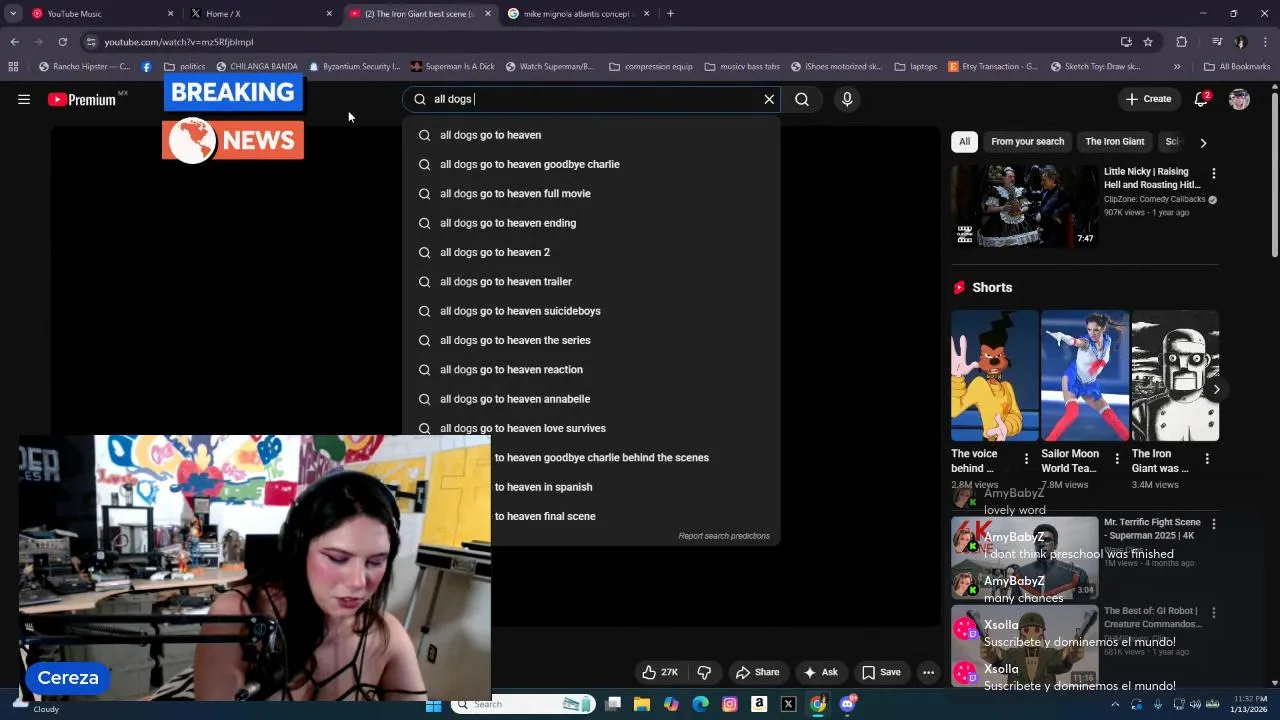
Task: Click the Ask button
Action: (x=820, y=672)
